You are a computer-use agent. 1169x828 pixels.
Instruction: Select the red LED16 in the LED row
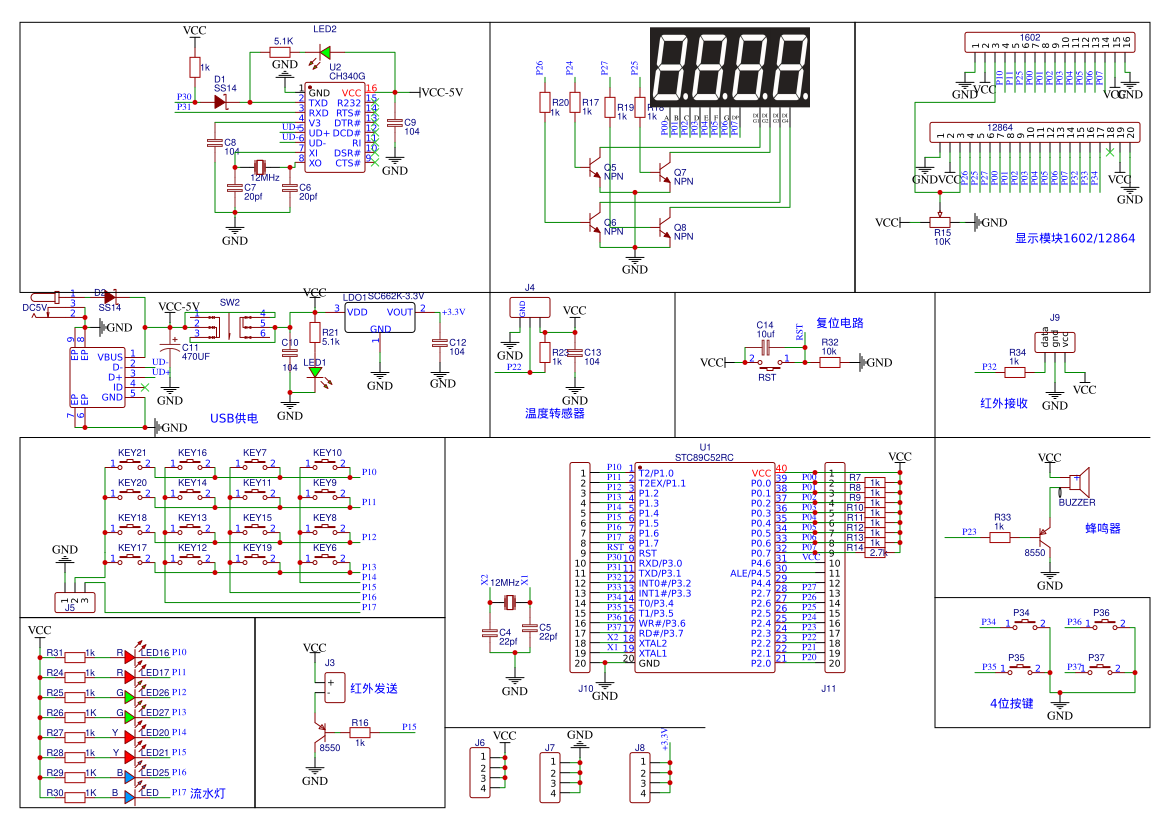click(x=129, y=654)
